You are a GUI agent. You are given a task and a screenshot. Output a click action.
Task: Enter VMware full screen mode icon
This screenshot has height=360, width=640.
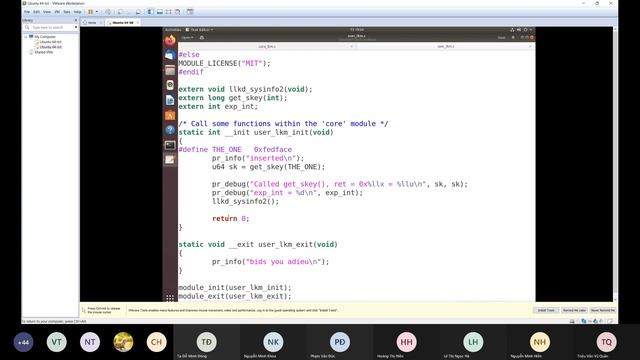169,12
